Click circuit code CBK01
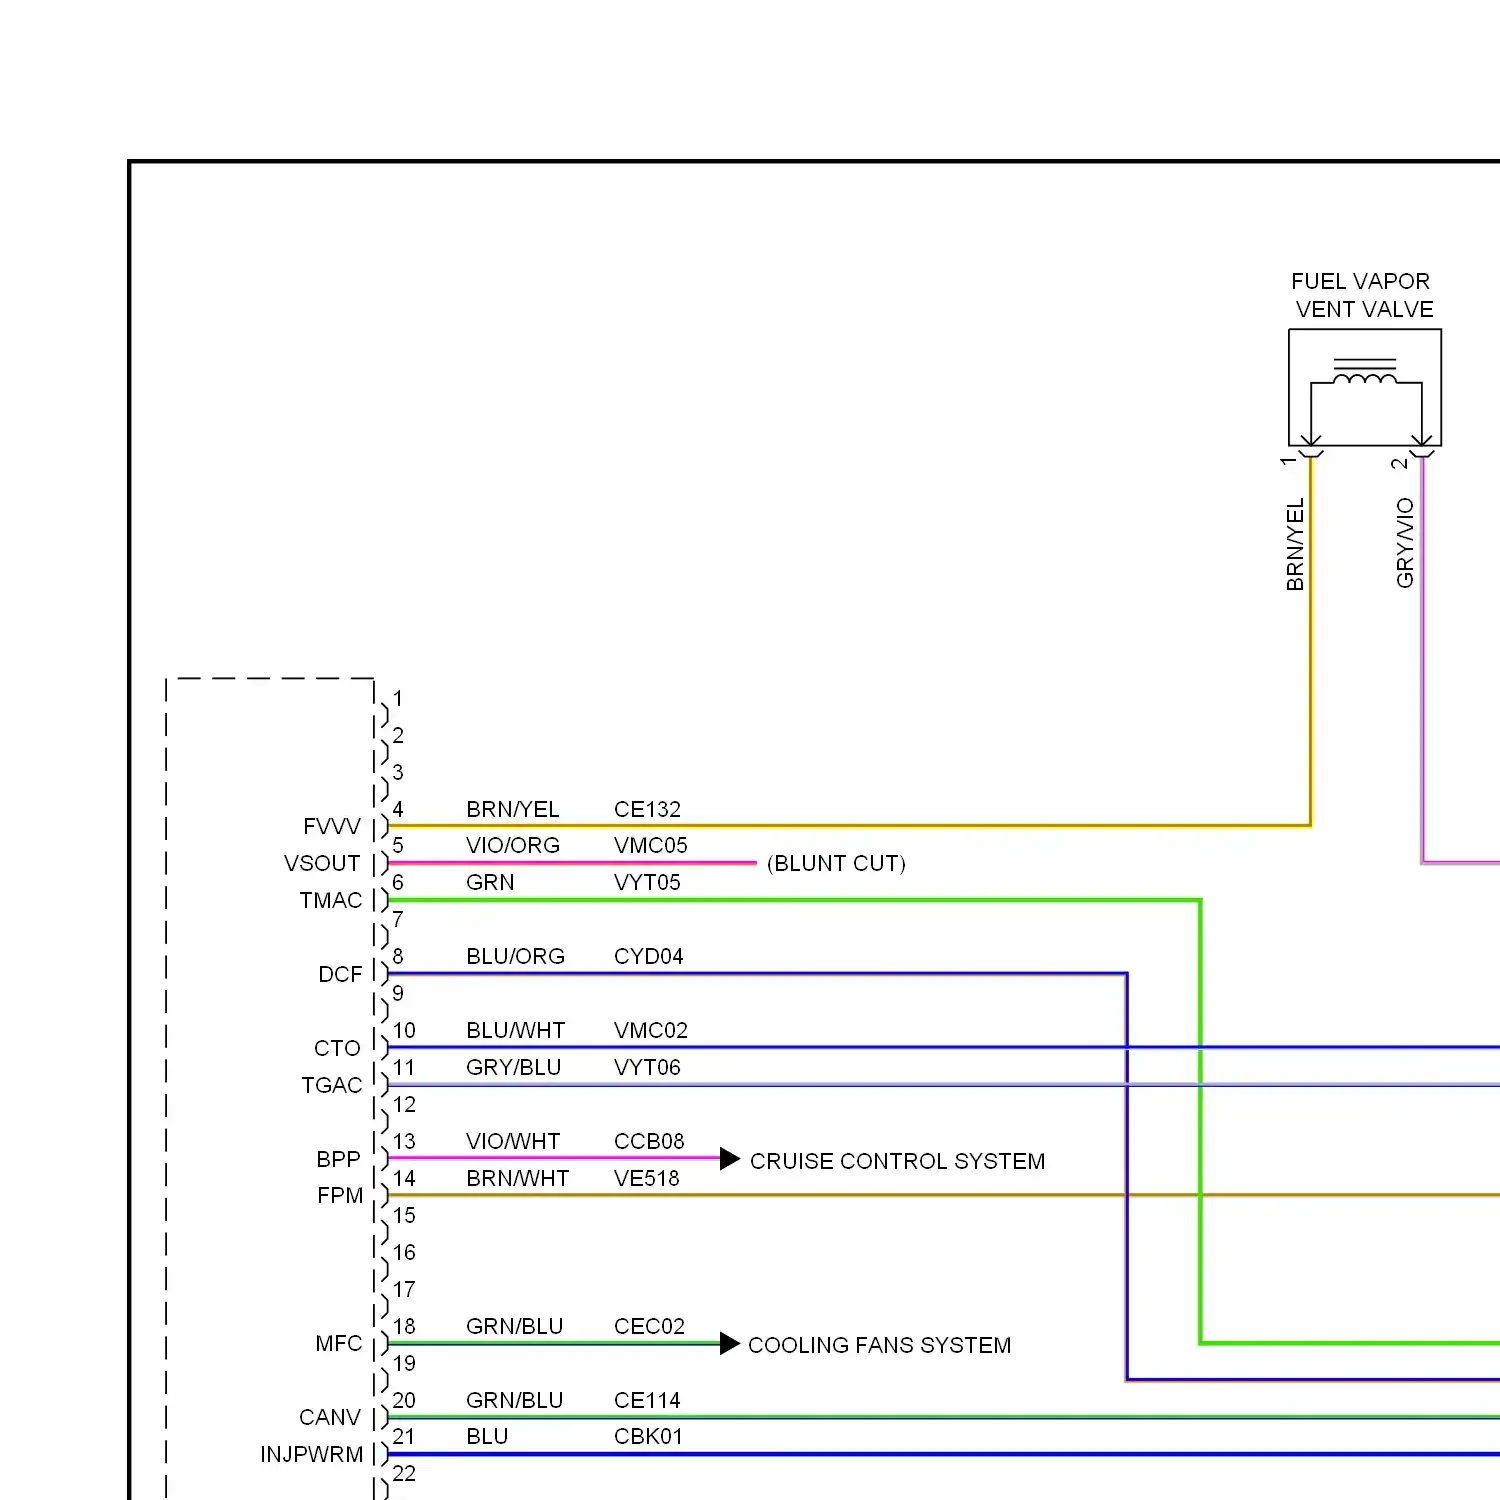Viewport: 1500px width, 1500px height. pos(648,1436)
